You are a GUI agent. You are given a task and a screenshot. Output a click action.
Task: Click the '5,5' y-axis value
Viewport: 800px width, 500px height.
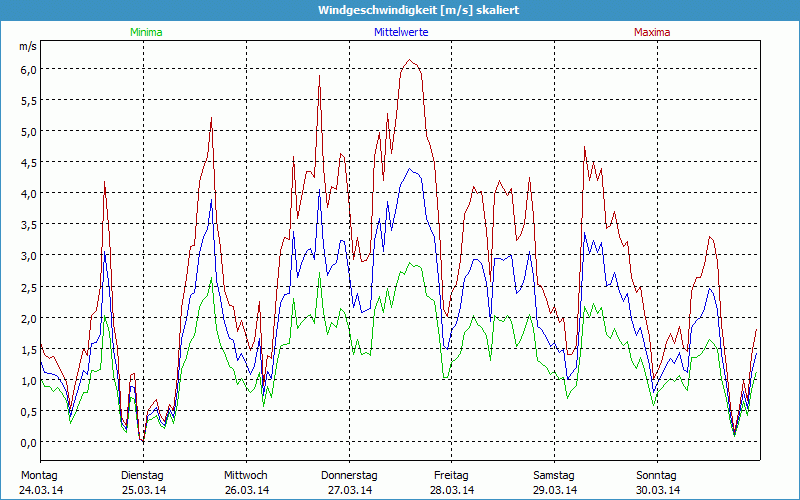pyautogui.click(x=29, y=101)
